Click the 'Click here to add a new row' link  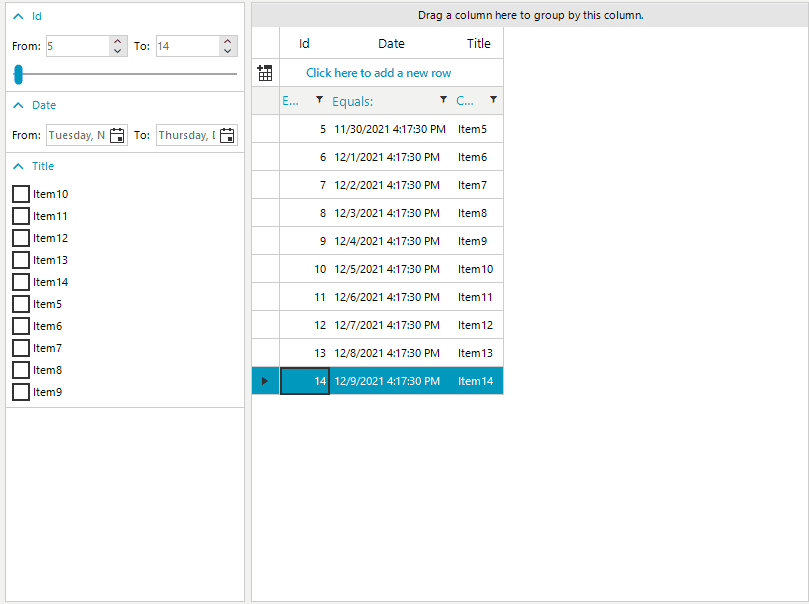(378, 72)
